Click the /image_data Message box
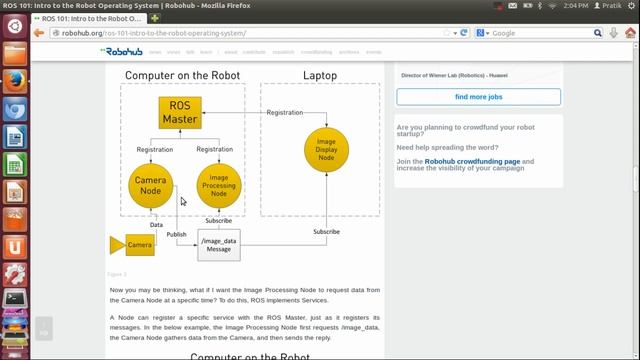 (219, 245)
